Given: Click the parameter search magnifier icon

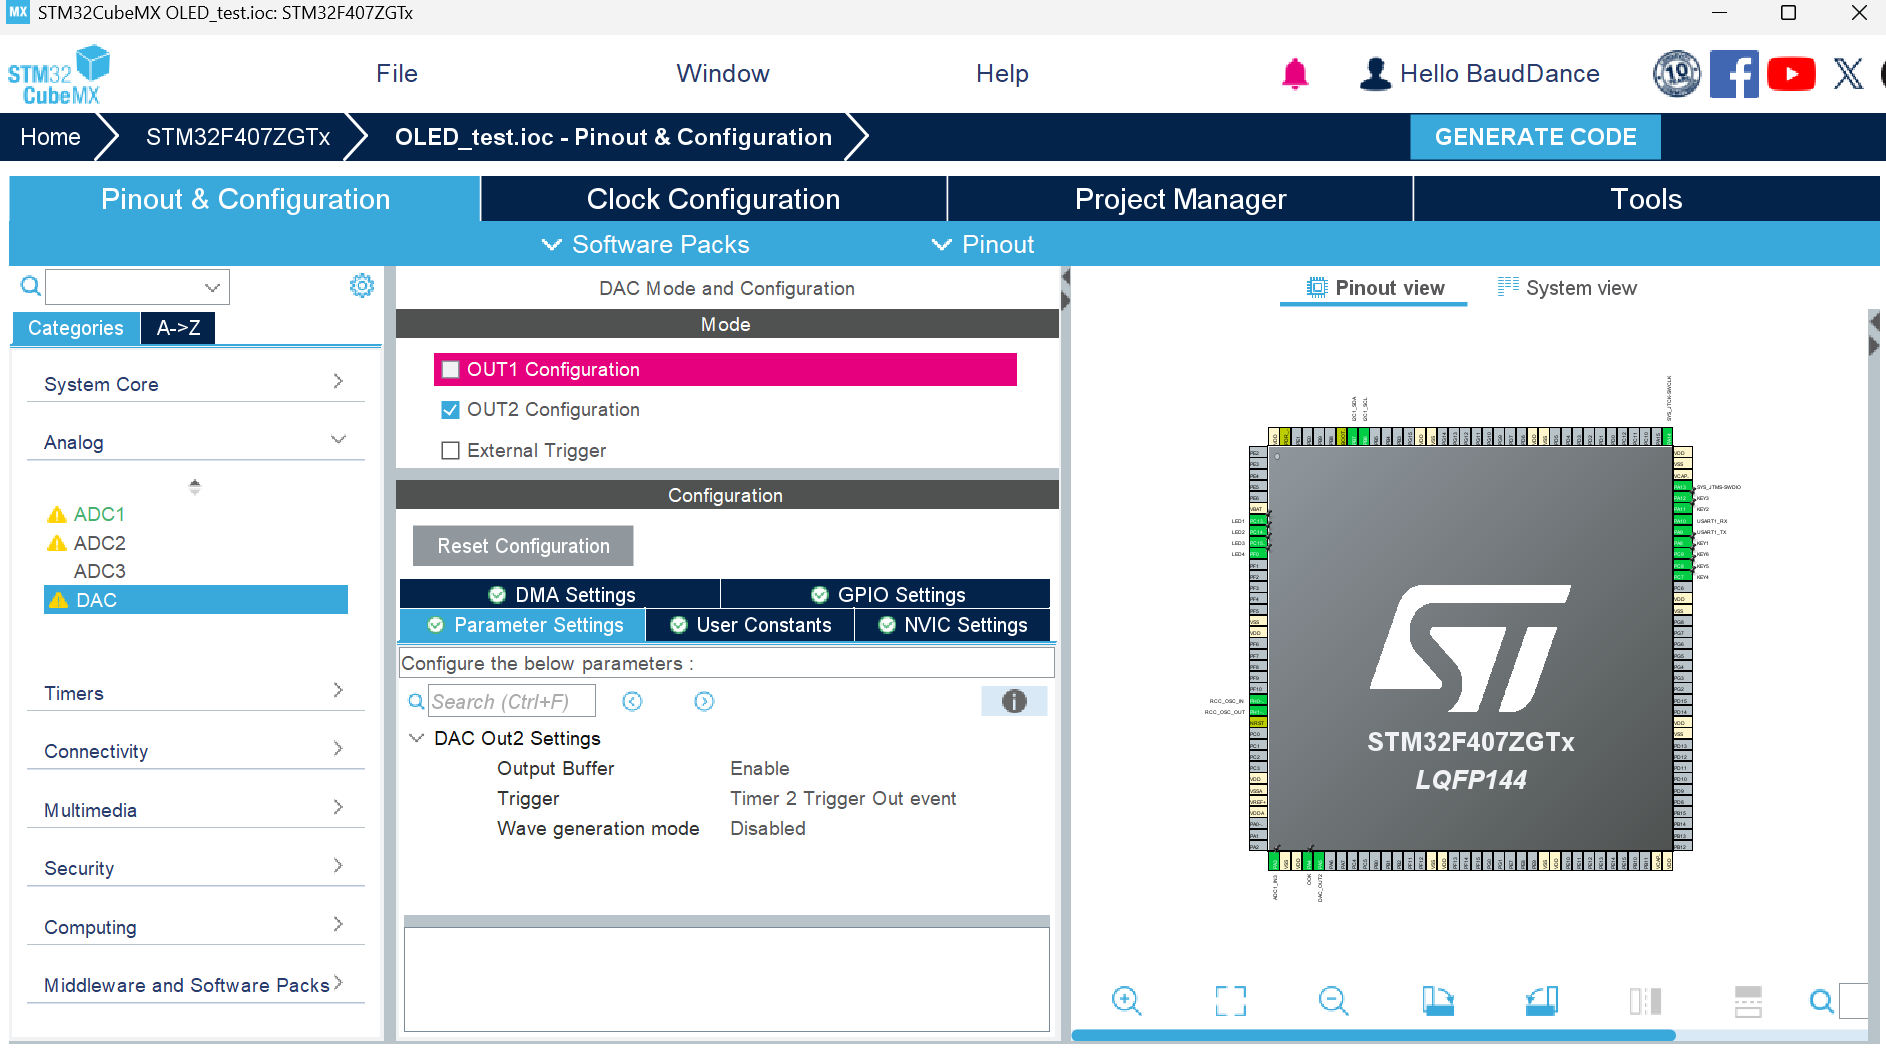Looking at the screenshot, I should [416, 702].
